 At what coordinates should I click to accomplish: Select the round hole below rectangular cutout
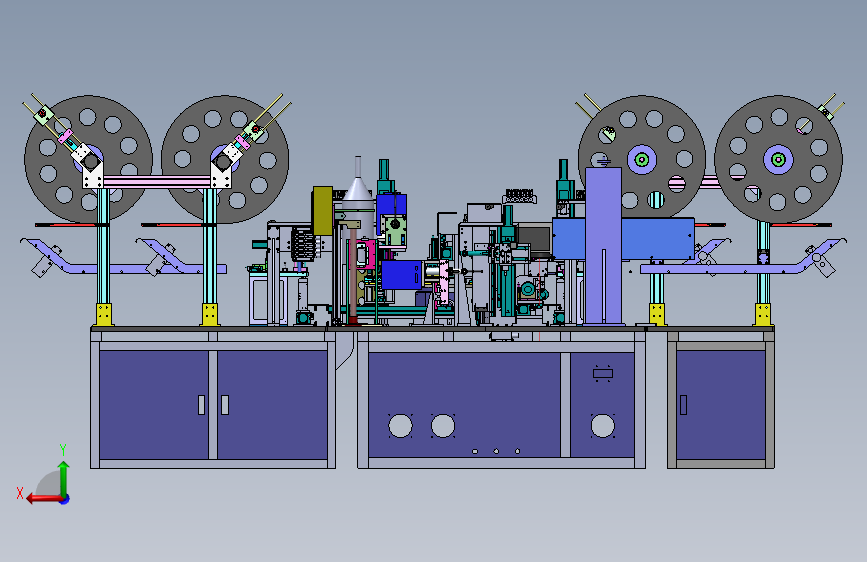pos(603,426)
